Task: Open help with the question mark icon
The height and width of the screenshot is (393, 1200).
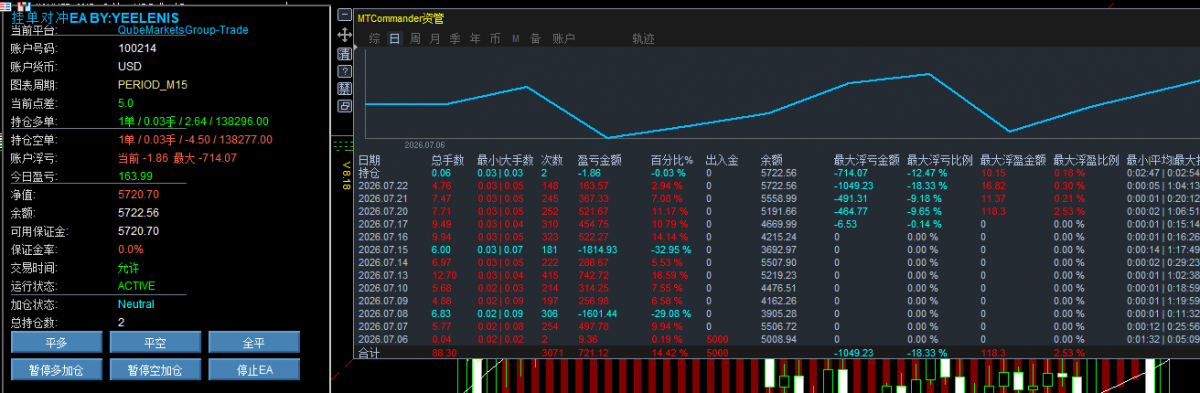Action: [344, 71]
